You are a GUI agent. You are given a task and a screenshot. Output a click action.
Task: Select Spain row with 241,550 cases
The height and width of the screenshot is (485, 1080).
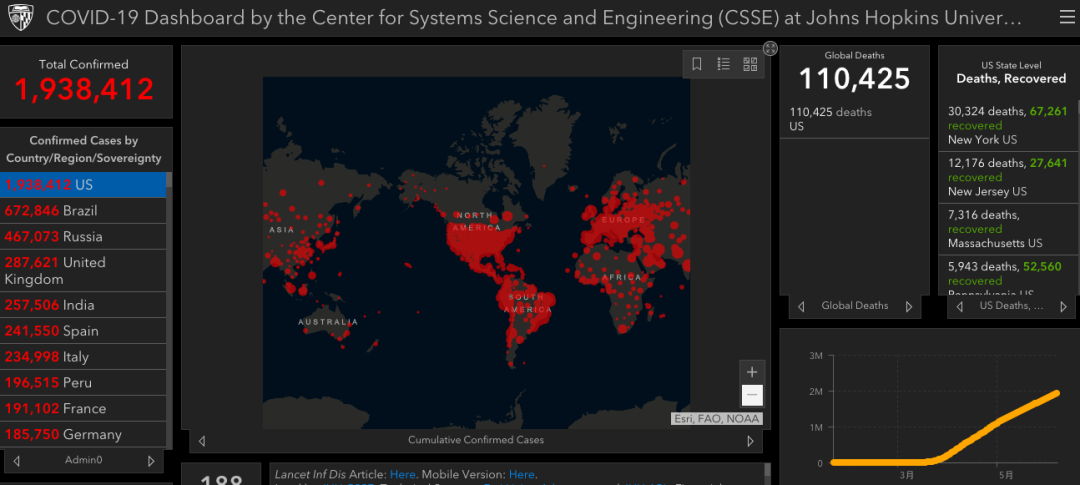[x=83, y=331]
